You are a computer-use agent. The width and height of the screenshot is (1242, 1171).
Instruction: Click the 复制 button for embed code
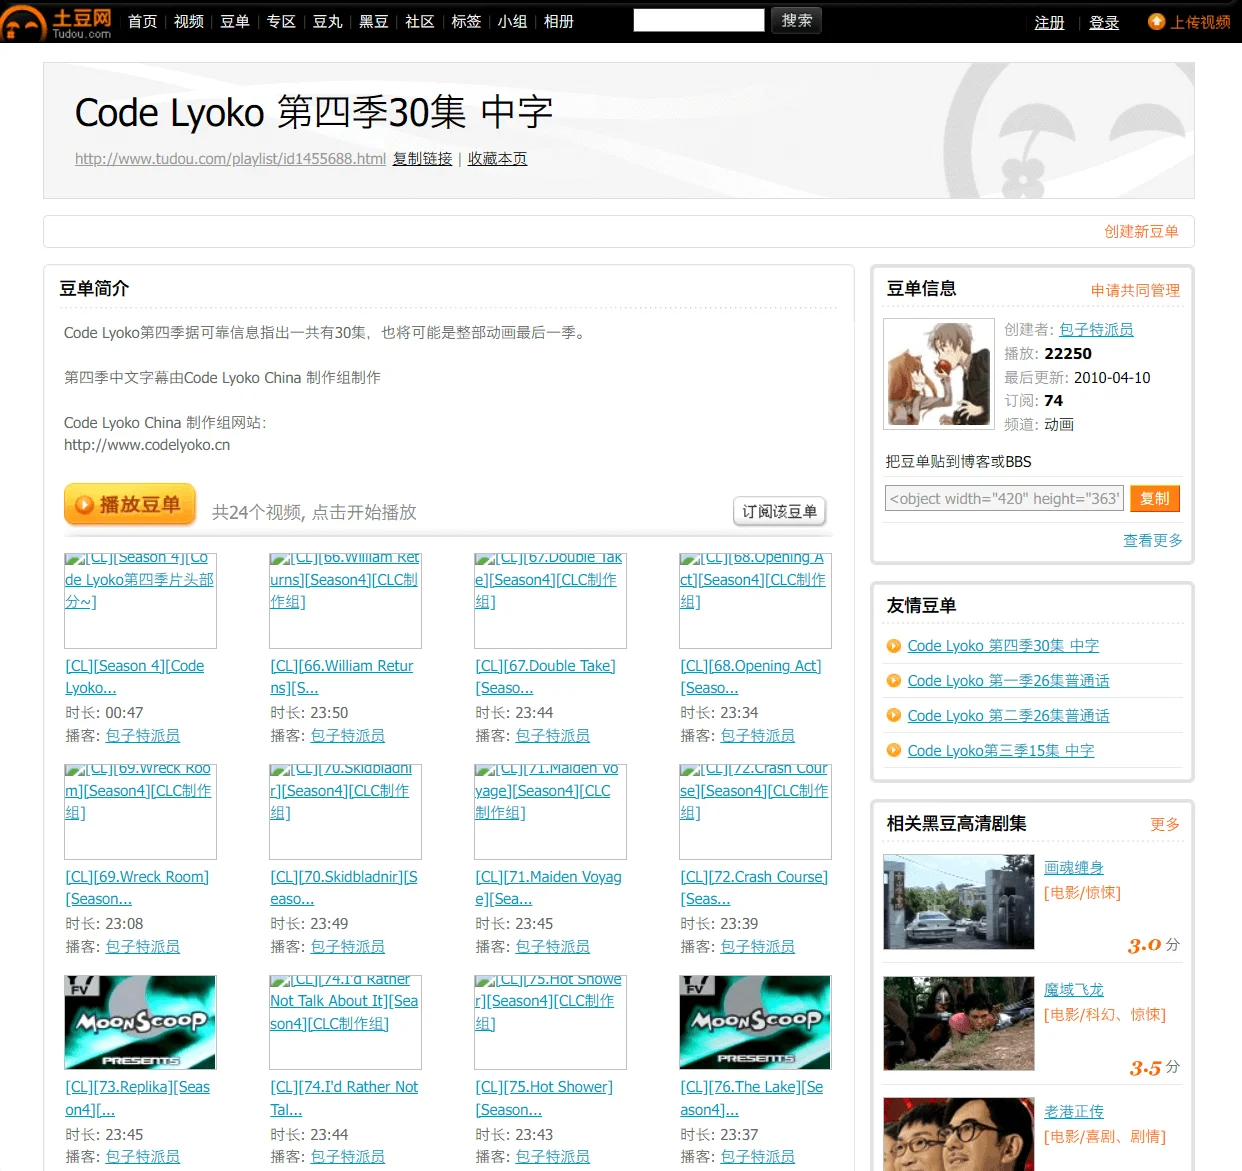coord(1155,498)
